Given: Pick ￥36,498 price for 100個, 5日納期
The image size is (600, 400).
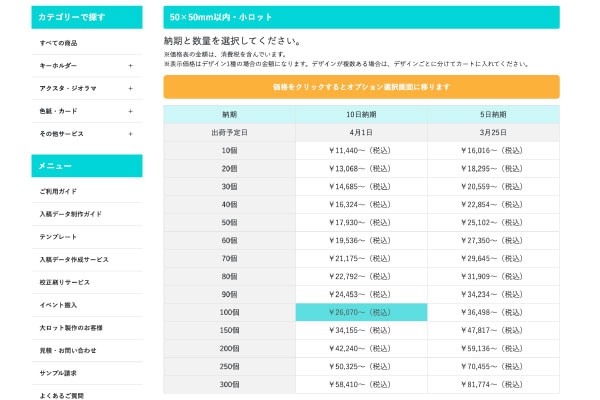Looking at the screenshot, I should (493, 313).
